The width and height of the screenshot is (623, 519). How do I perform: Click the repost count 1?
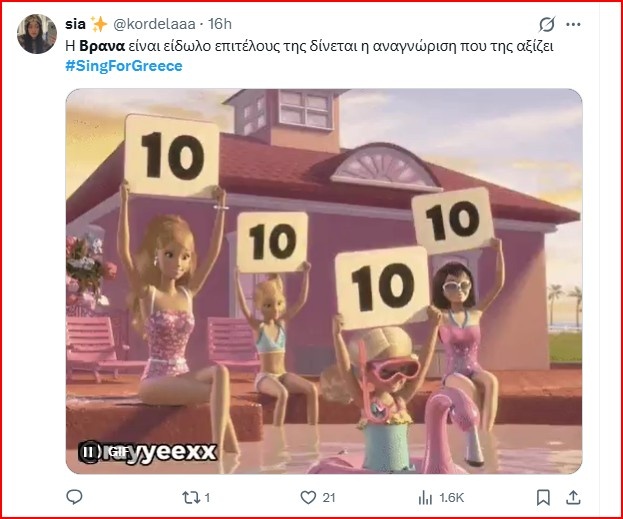point(207,498)
